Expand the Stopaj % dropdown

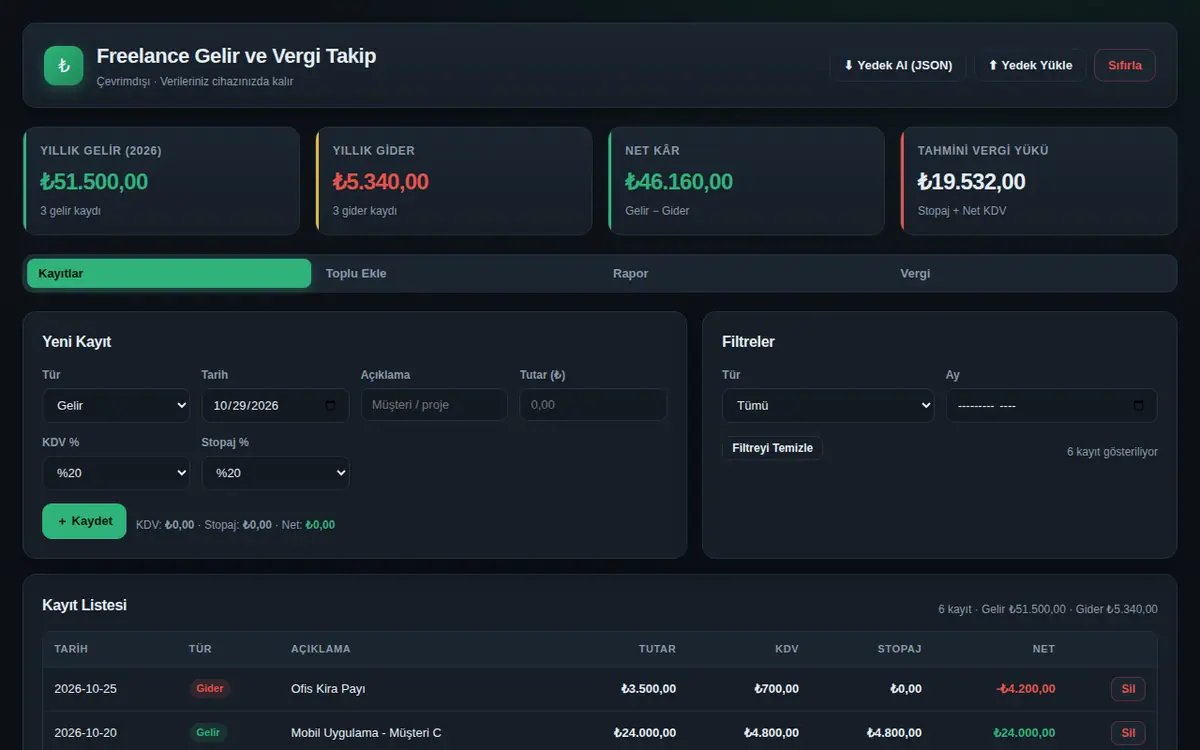[x=275, y=473]
